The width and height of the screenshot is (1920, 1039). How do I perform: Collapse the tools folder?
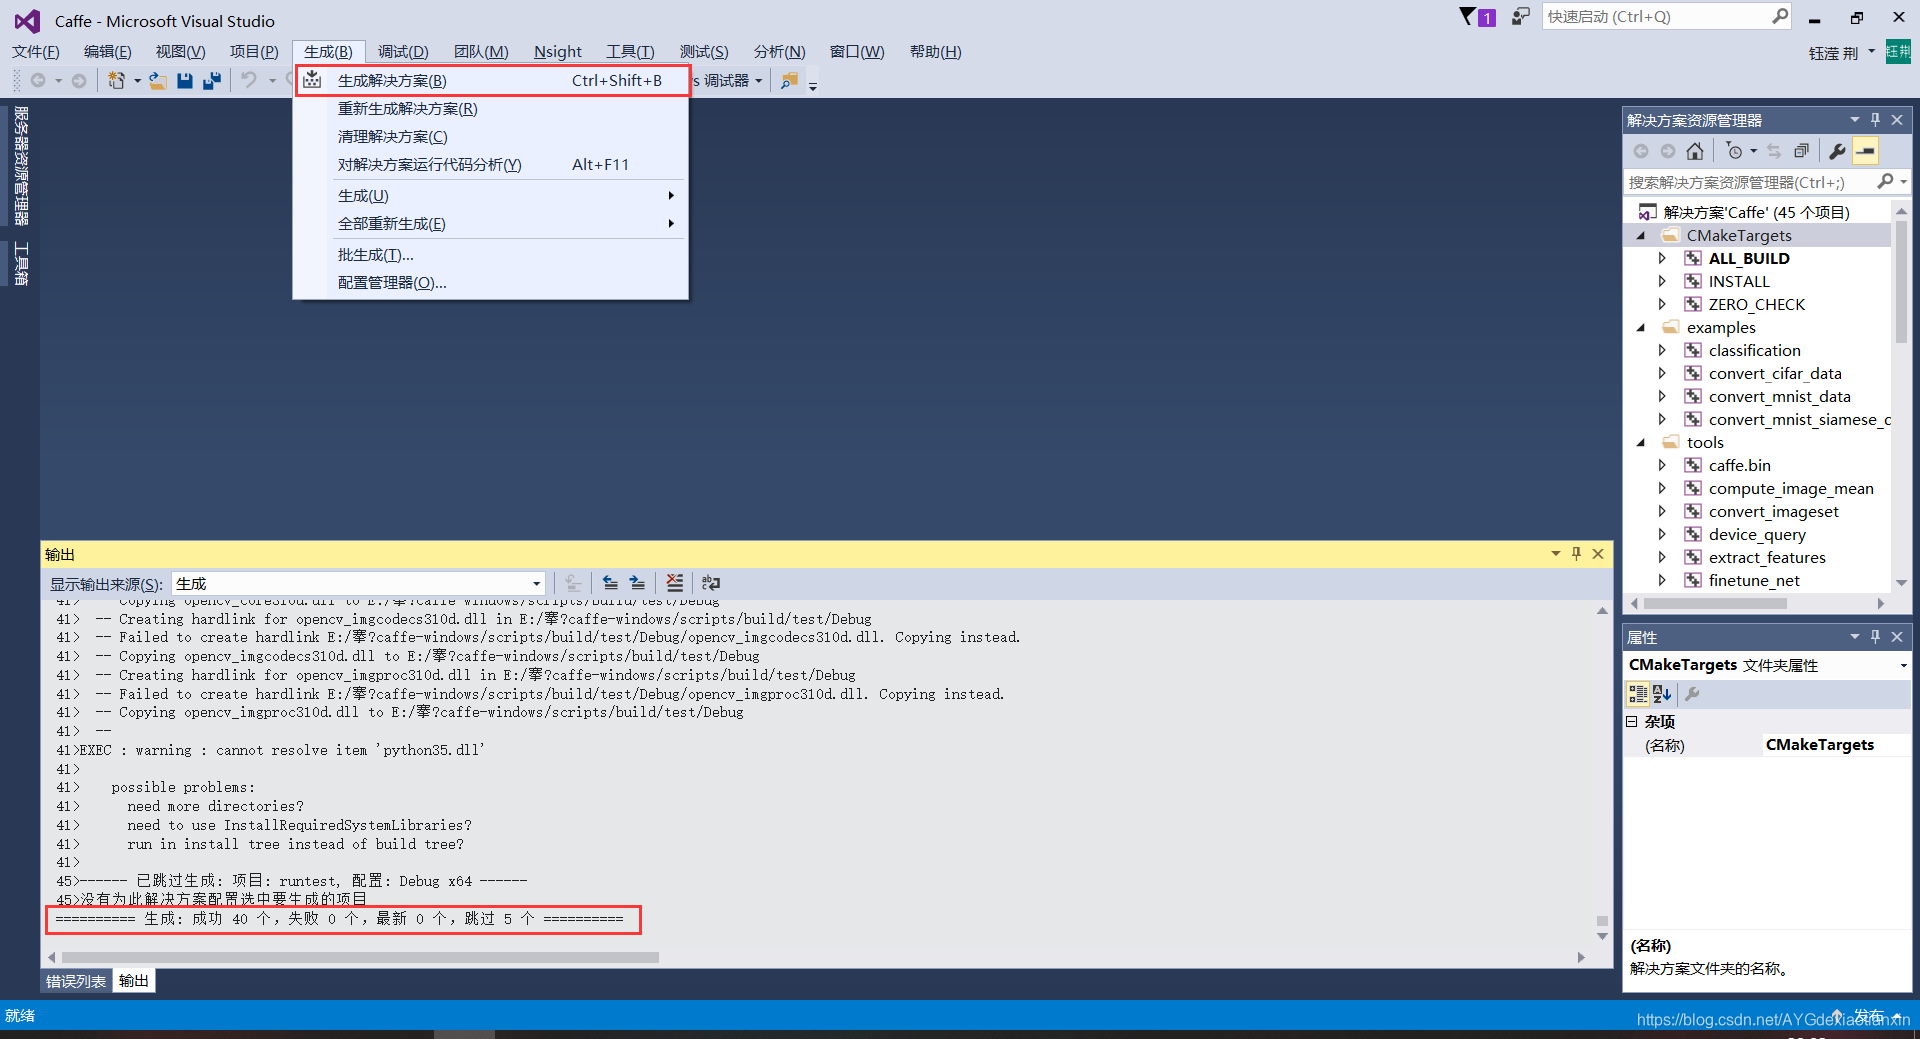click(1640, 443)
